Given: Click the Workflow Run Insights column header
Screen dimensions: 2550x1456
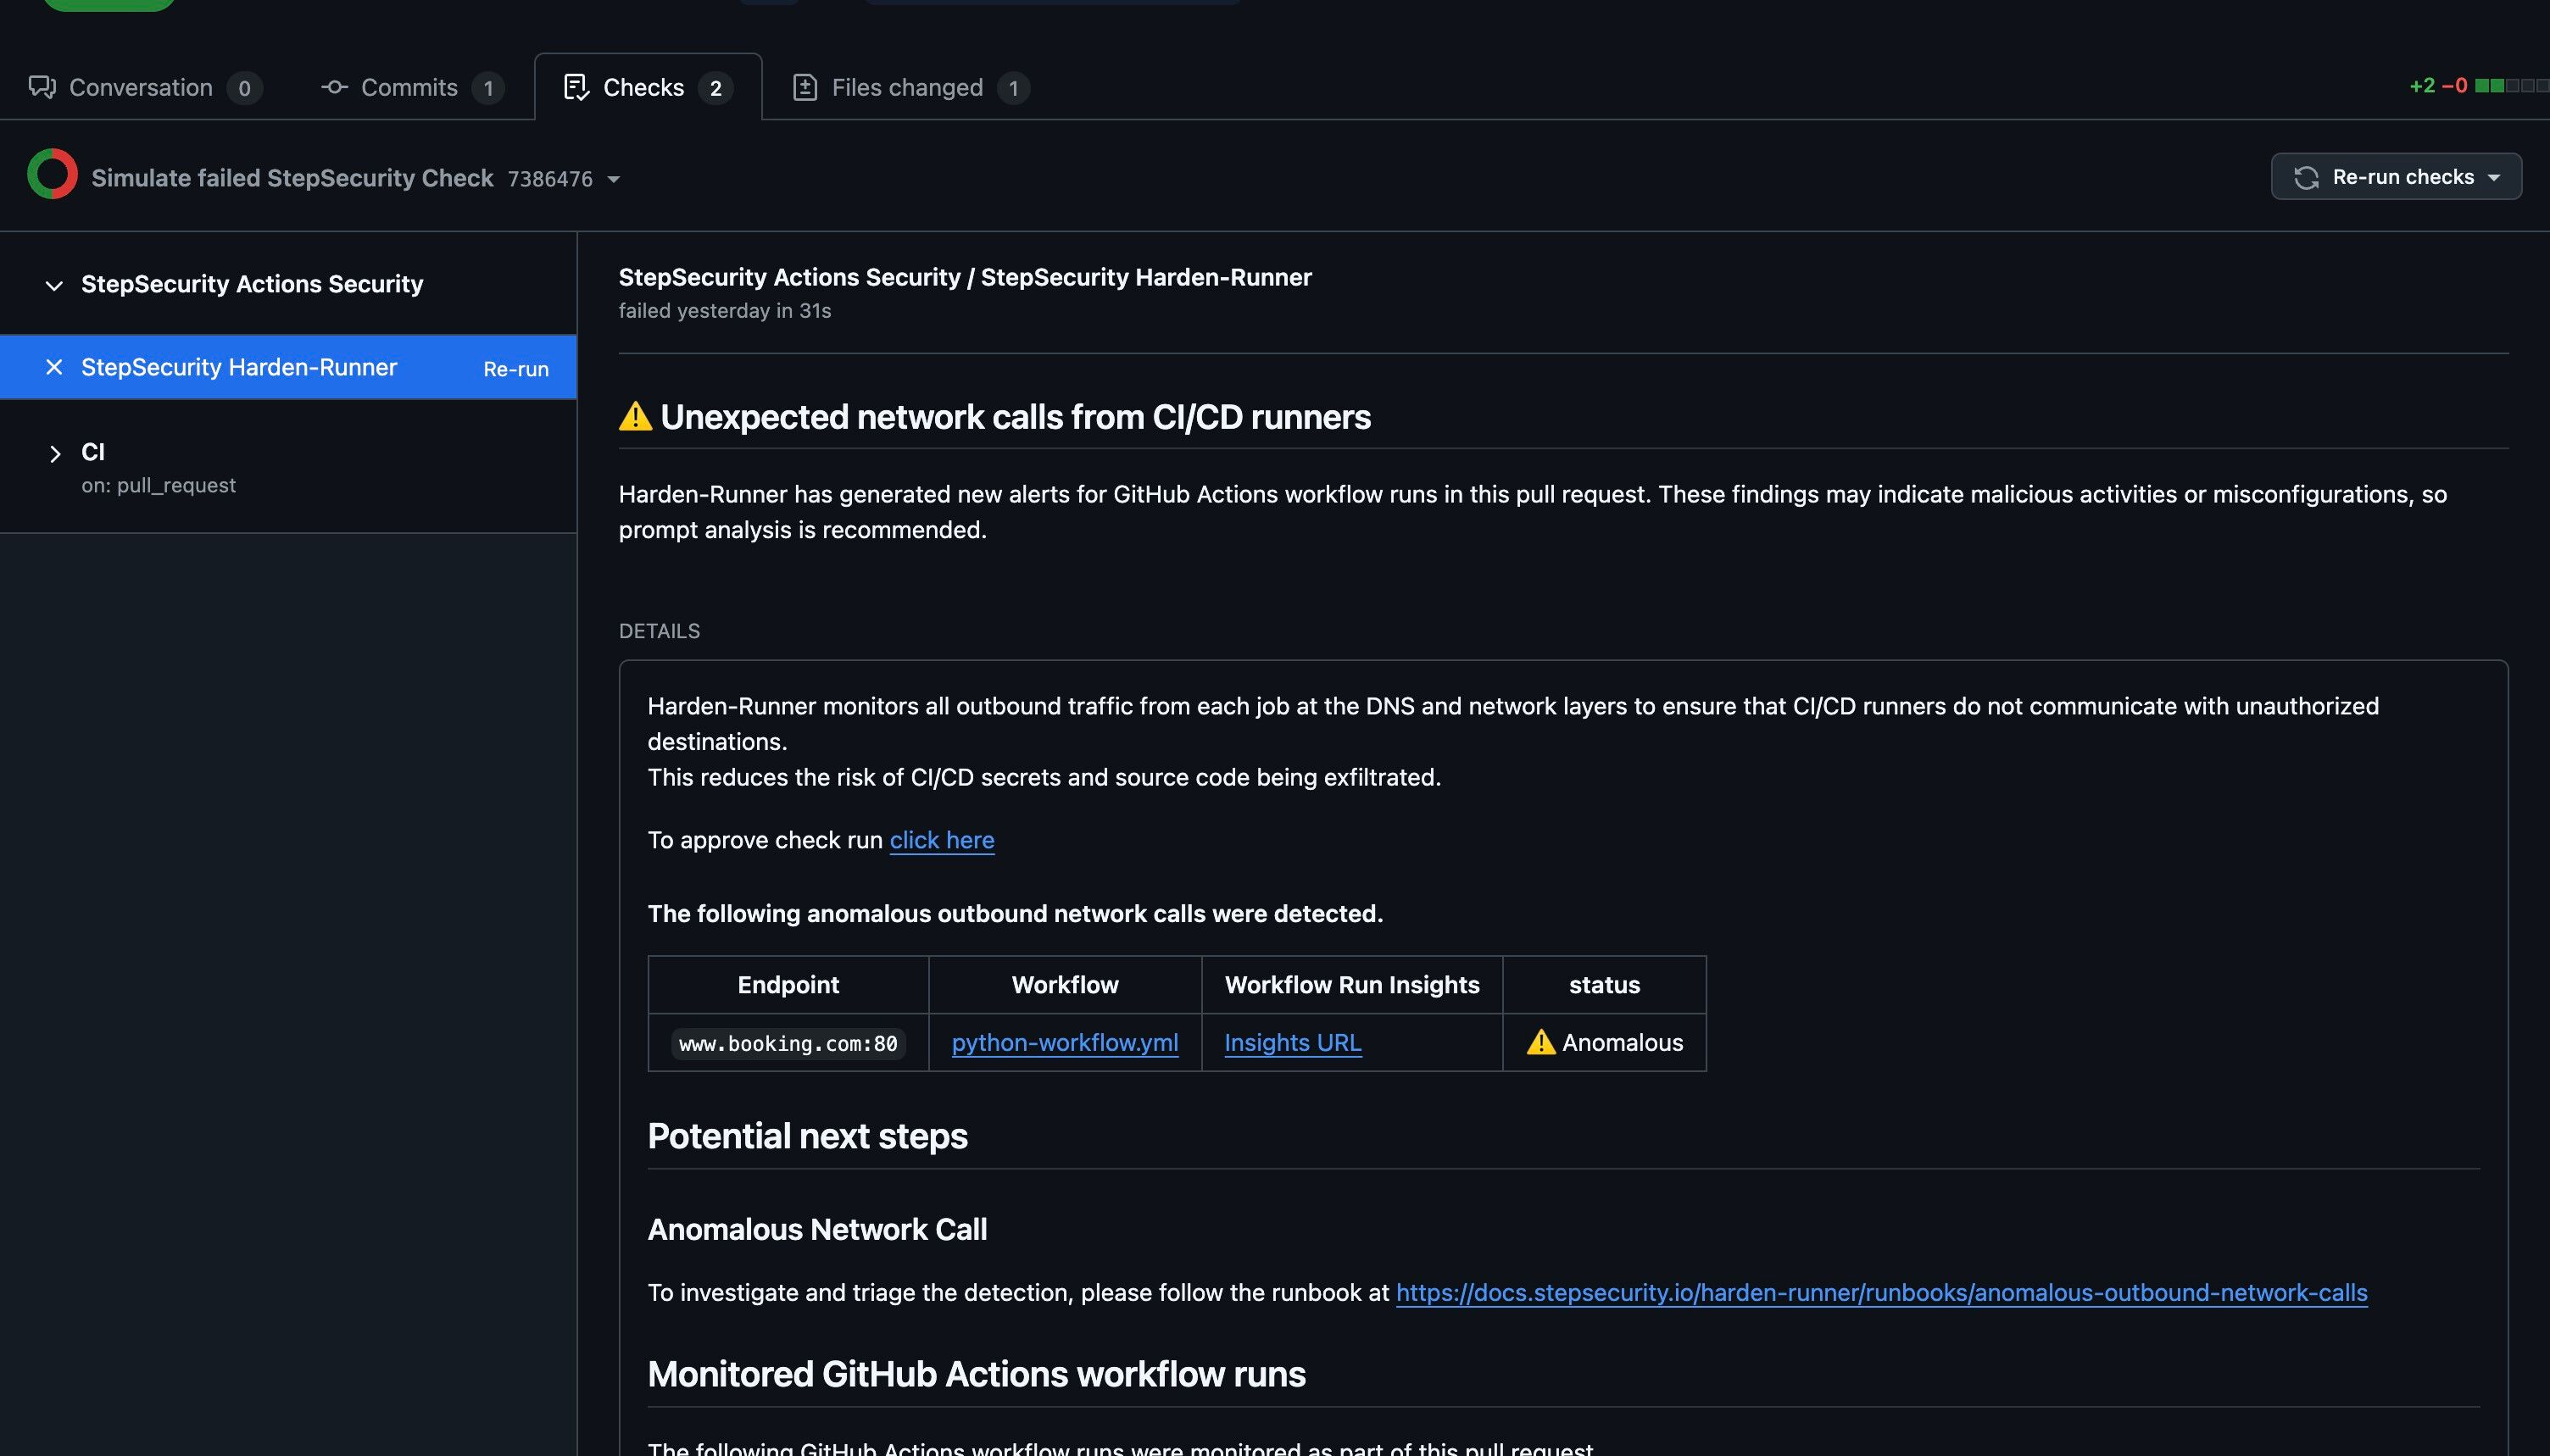Looking at the screenshot, I should click(x=1352, y=985).
